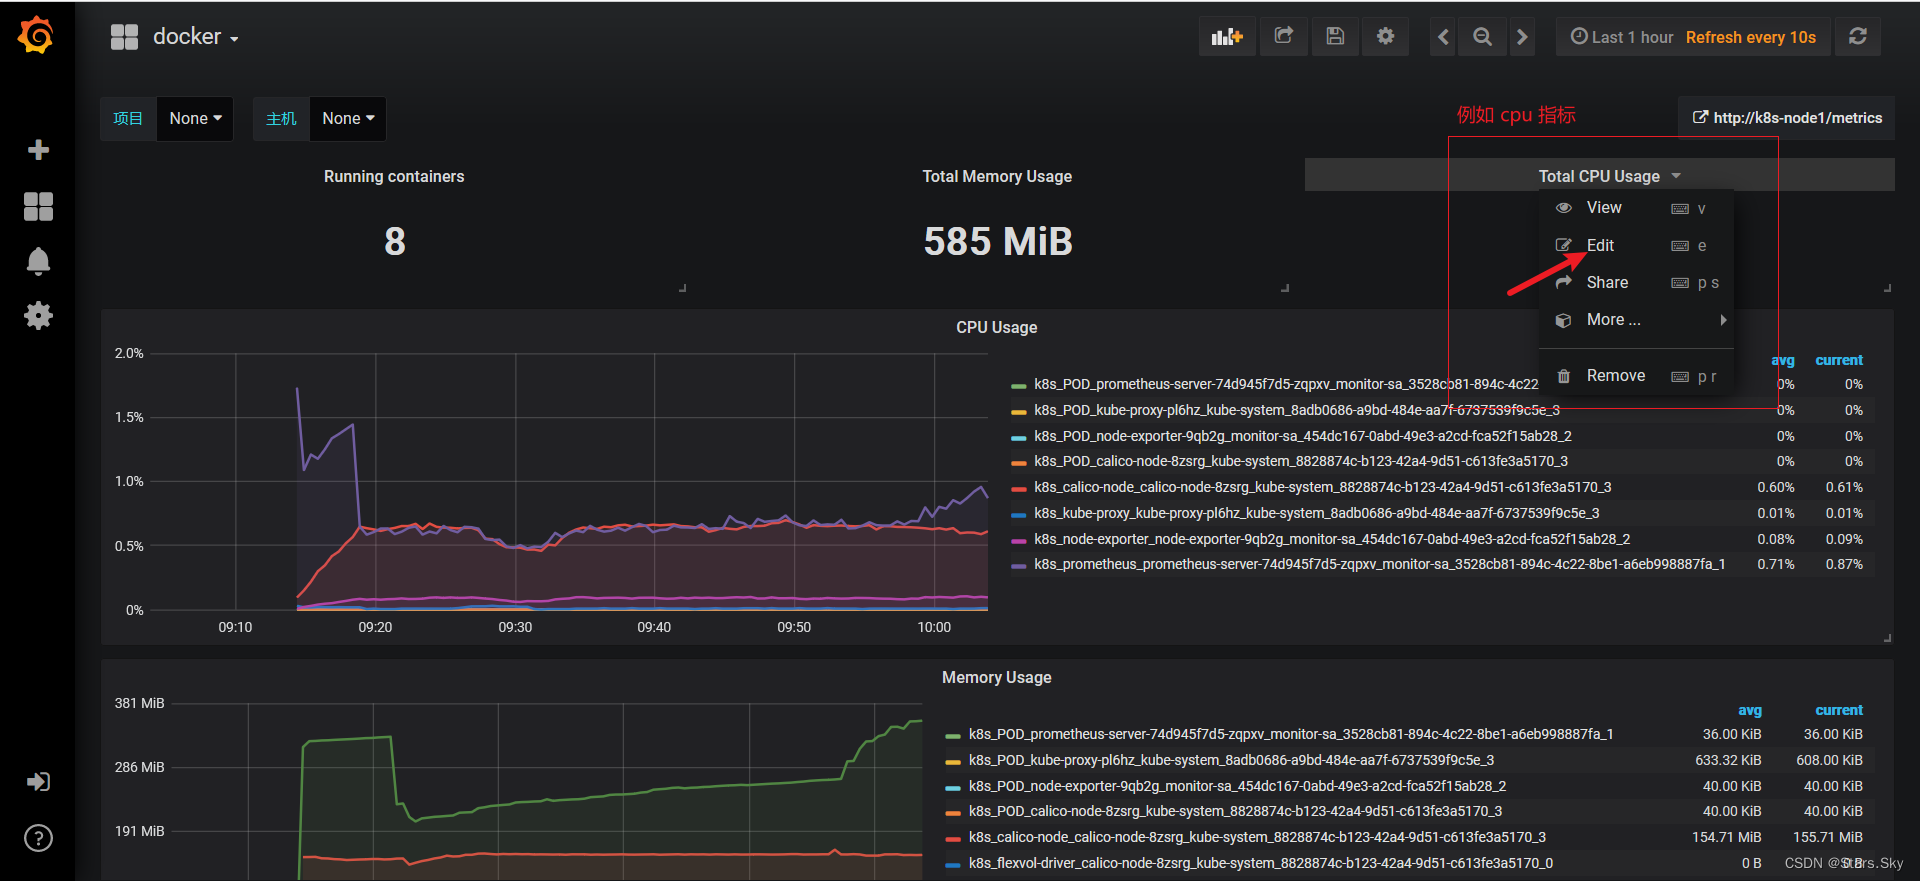Expand the More ... submenu
1920x881 pixels.
coord(1636,320)
